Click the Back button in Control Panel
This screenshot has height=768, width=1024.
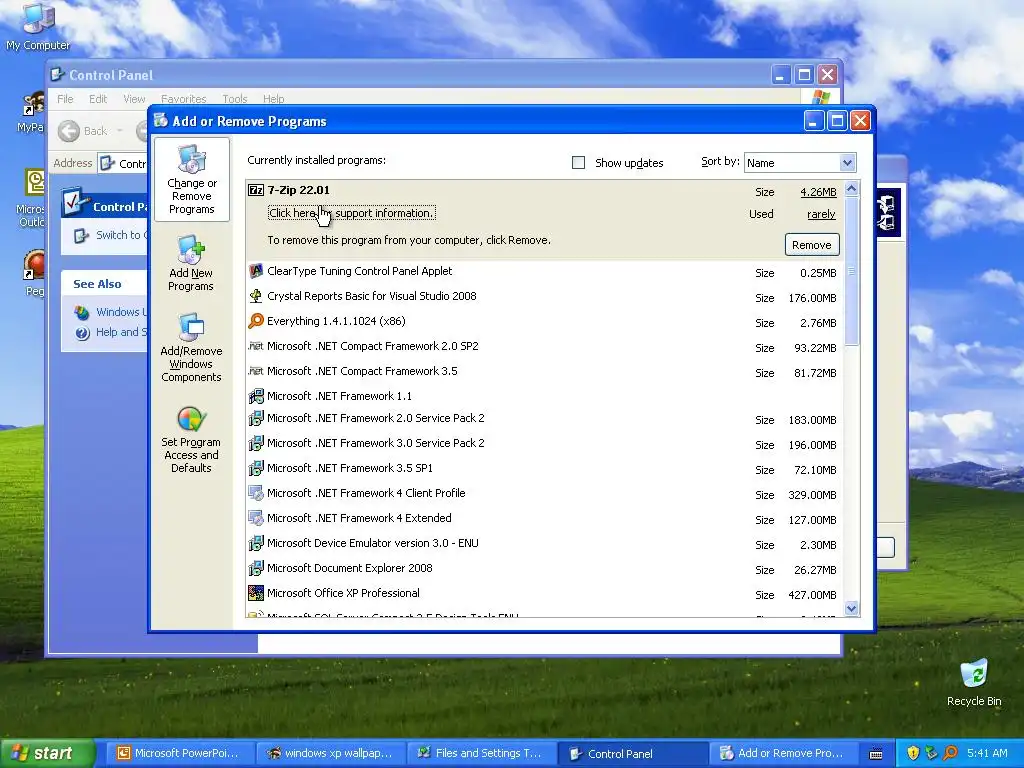pyautogui.click(x=84, y=131)
